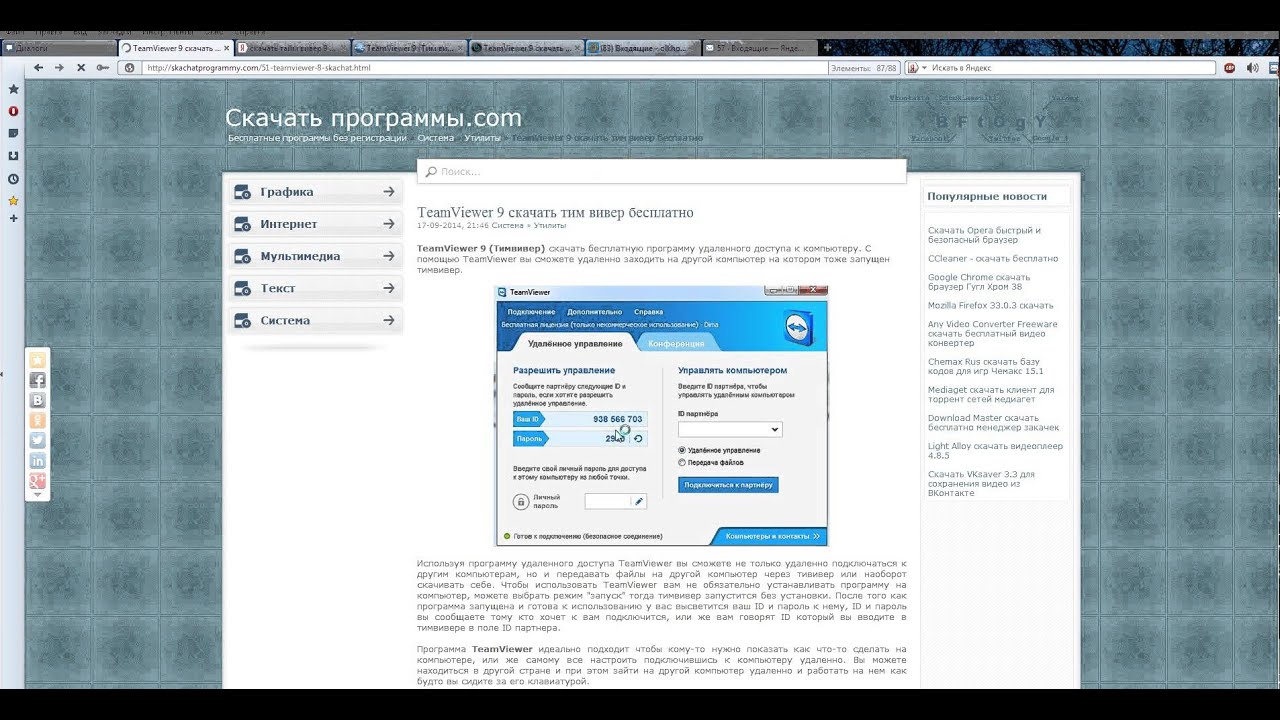Open the notes panel in browser sidebar
This screenshot has width=1280, height=720.
click(x=13, y=133)
